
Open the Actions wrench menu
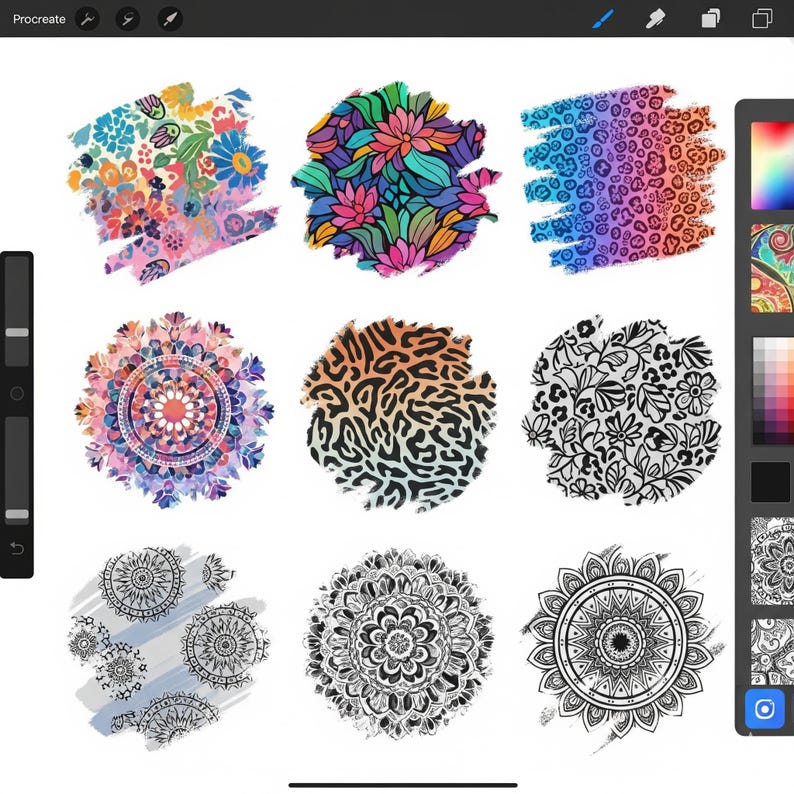(87, 19)
